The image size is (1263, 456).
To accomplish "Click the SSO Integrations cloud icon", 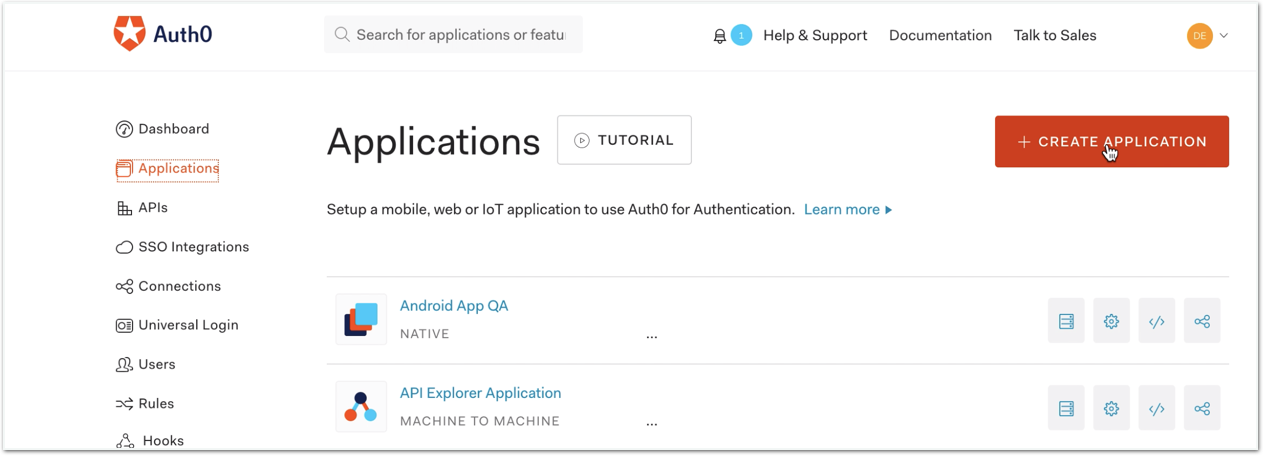I will (124, 247).
